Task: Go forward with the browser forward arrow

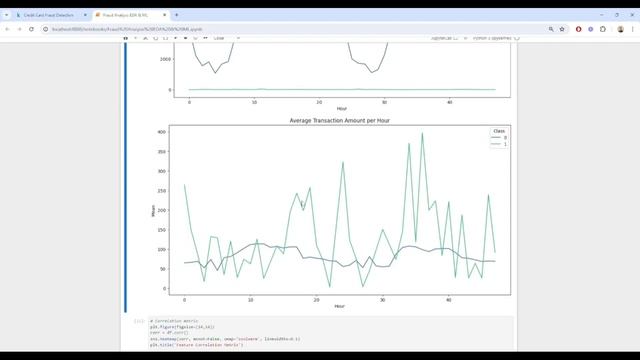Action: click(19, 29)
